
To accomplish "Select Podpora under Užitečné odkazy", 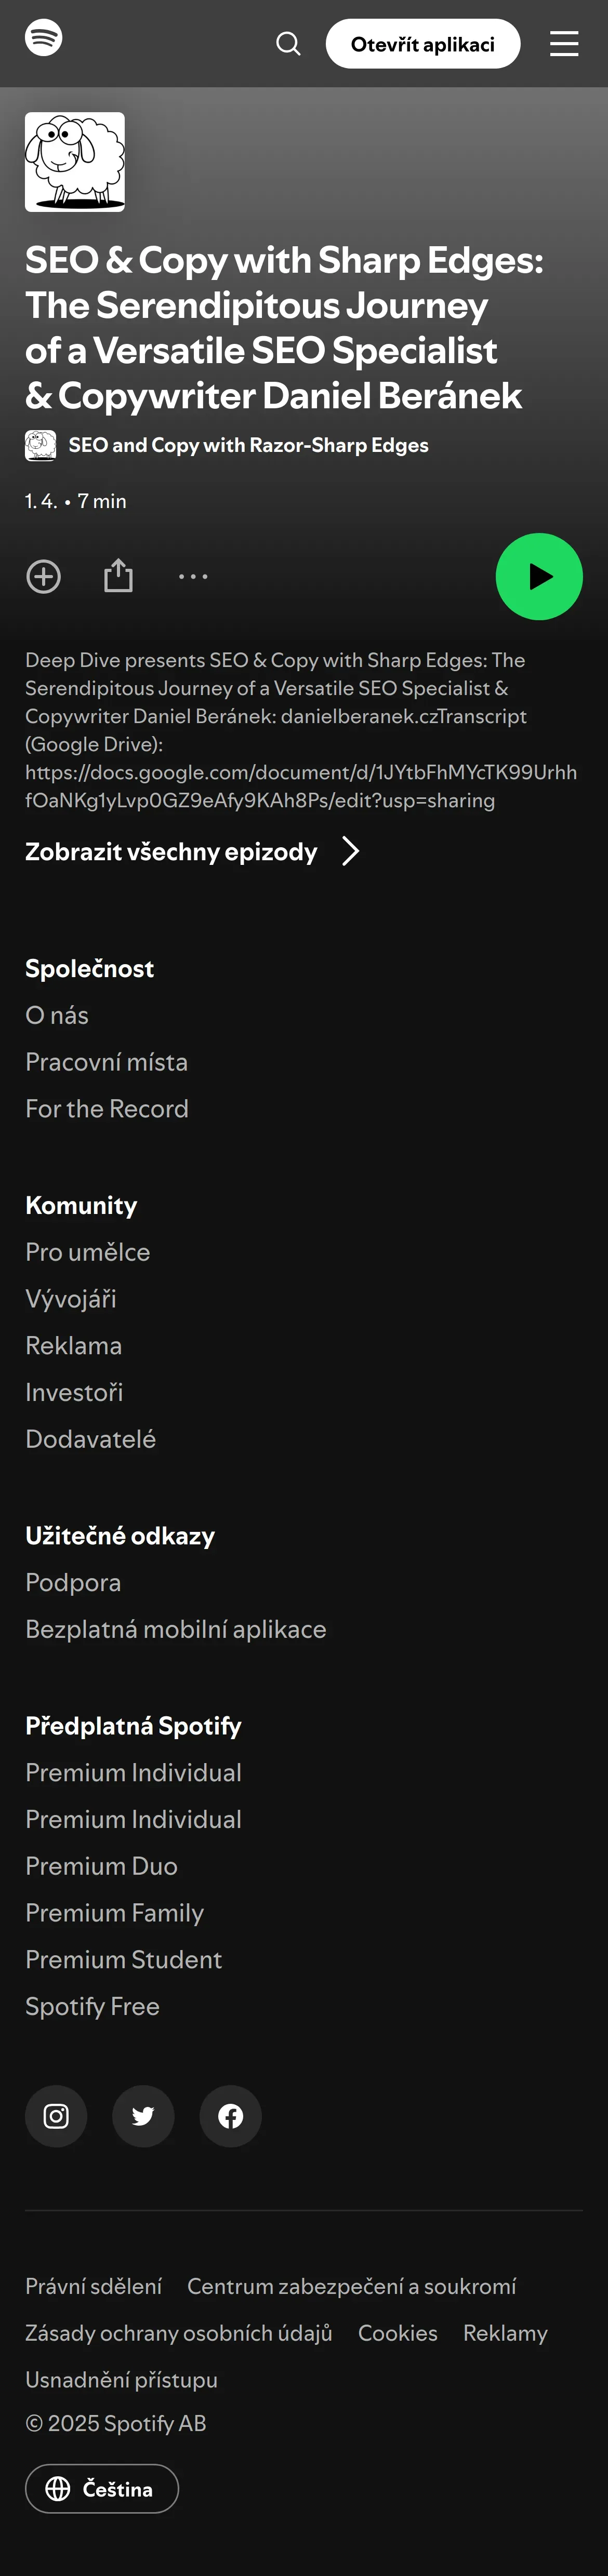I will (73, 1583).
